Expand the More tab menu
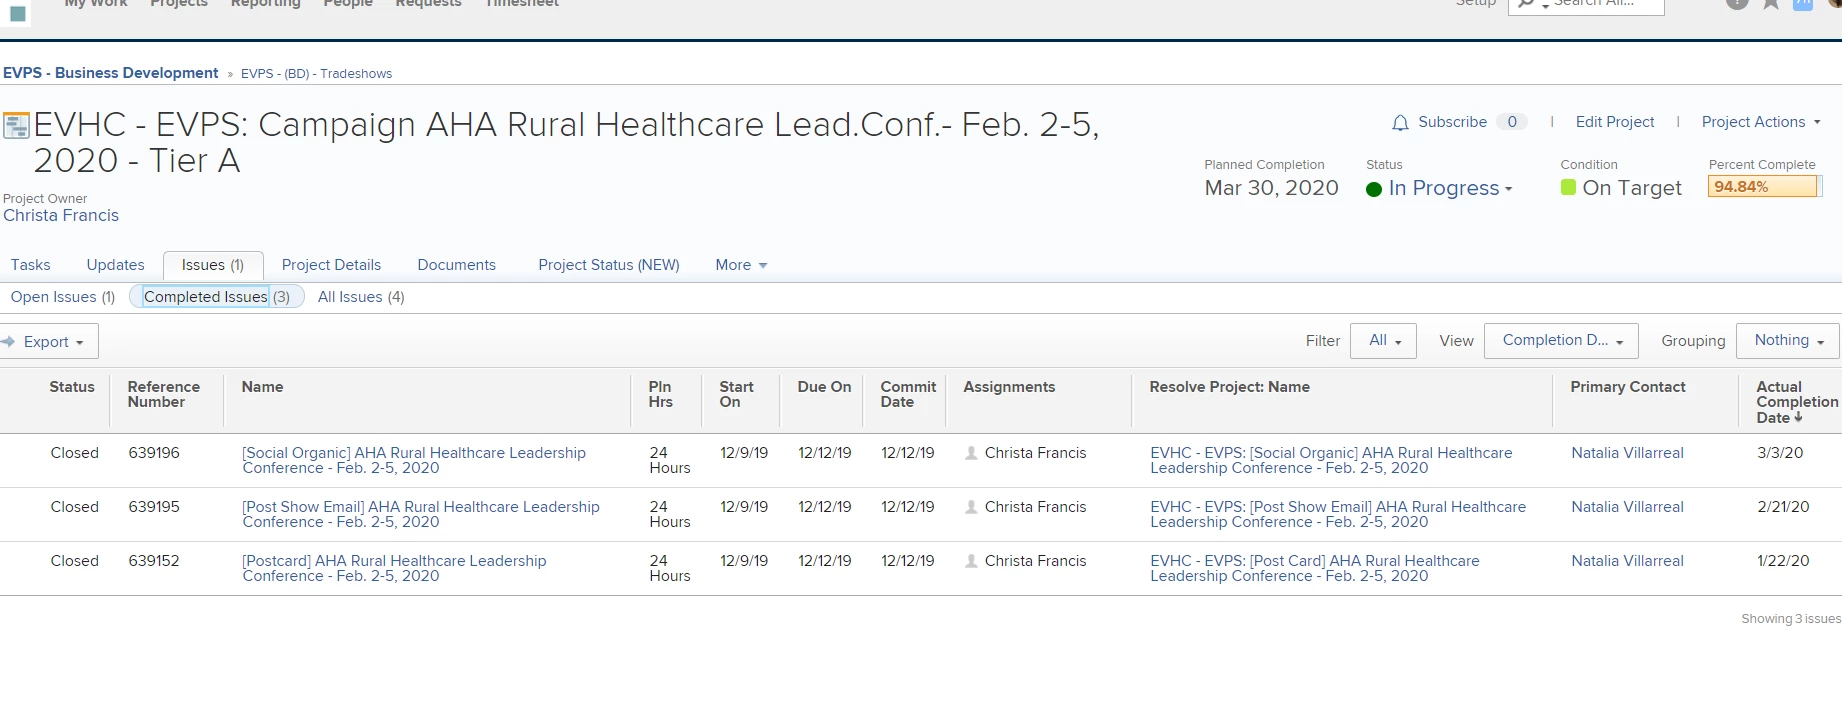This screenshot has width=1842, height=703. tap(741, 265)
